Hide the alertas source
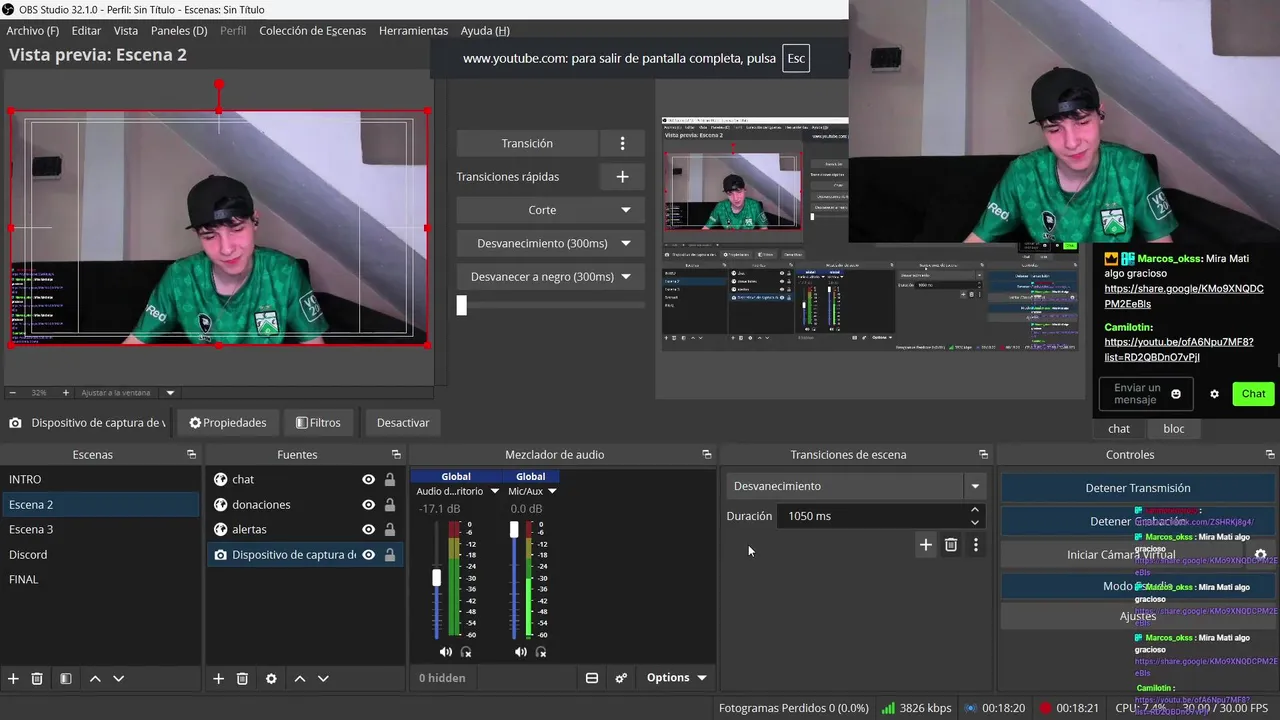This screenshot has width=1280, height=720. pyautogui.click(x=368, y=530)
